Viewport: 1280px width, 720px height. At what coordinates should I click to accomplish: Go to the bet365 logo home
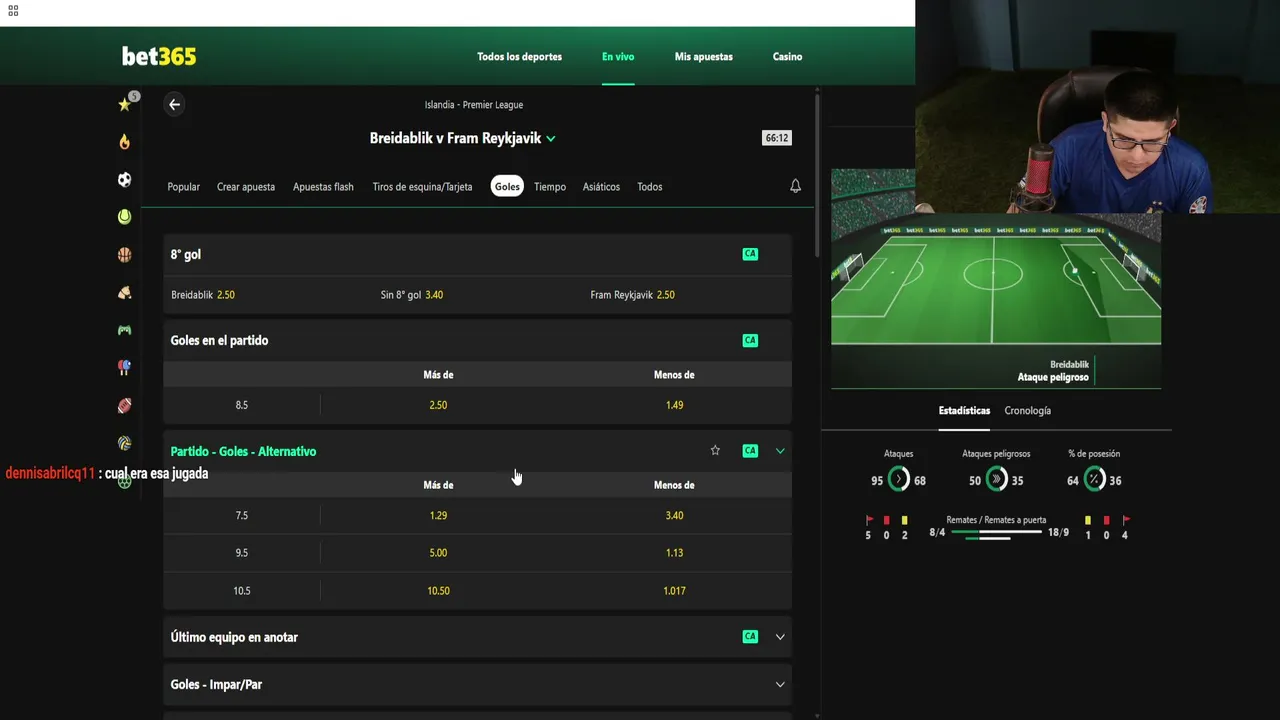[159, 56]
